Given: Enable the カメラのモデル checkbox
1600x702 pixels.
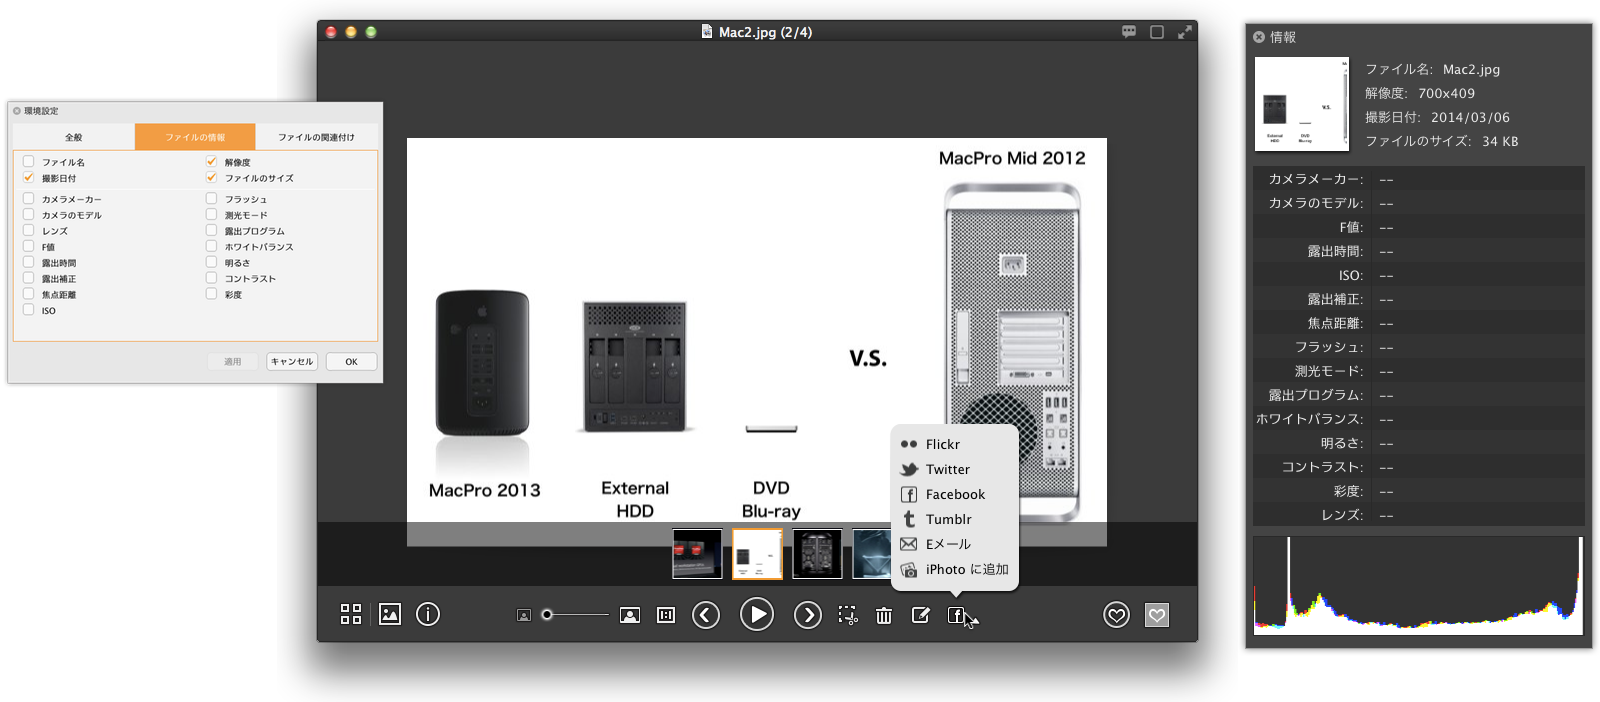Looking at the screenshot, I should pyautogui.click(x=29, y=214).
